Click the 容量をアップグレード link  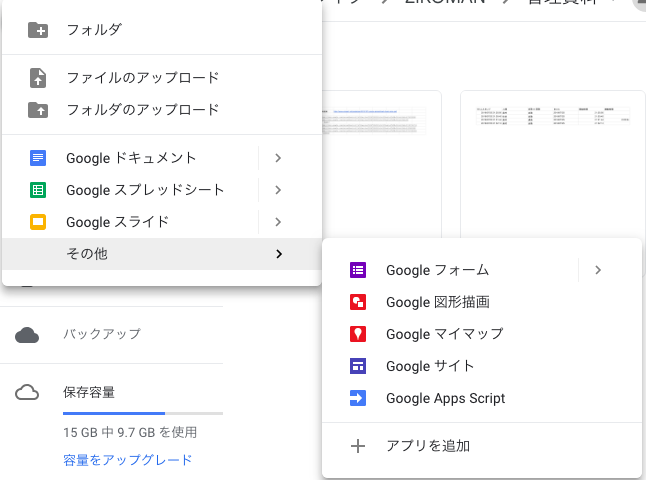(x=128, y=460)
